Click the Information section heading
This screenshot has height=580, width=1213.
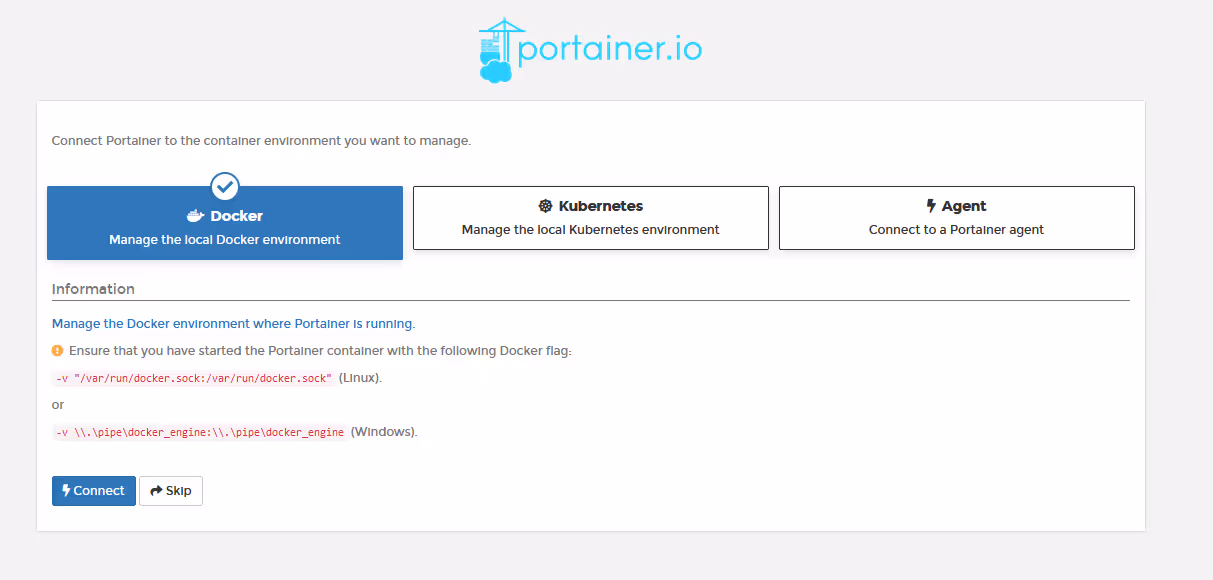pos(93,289)
